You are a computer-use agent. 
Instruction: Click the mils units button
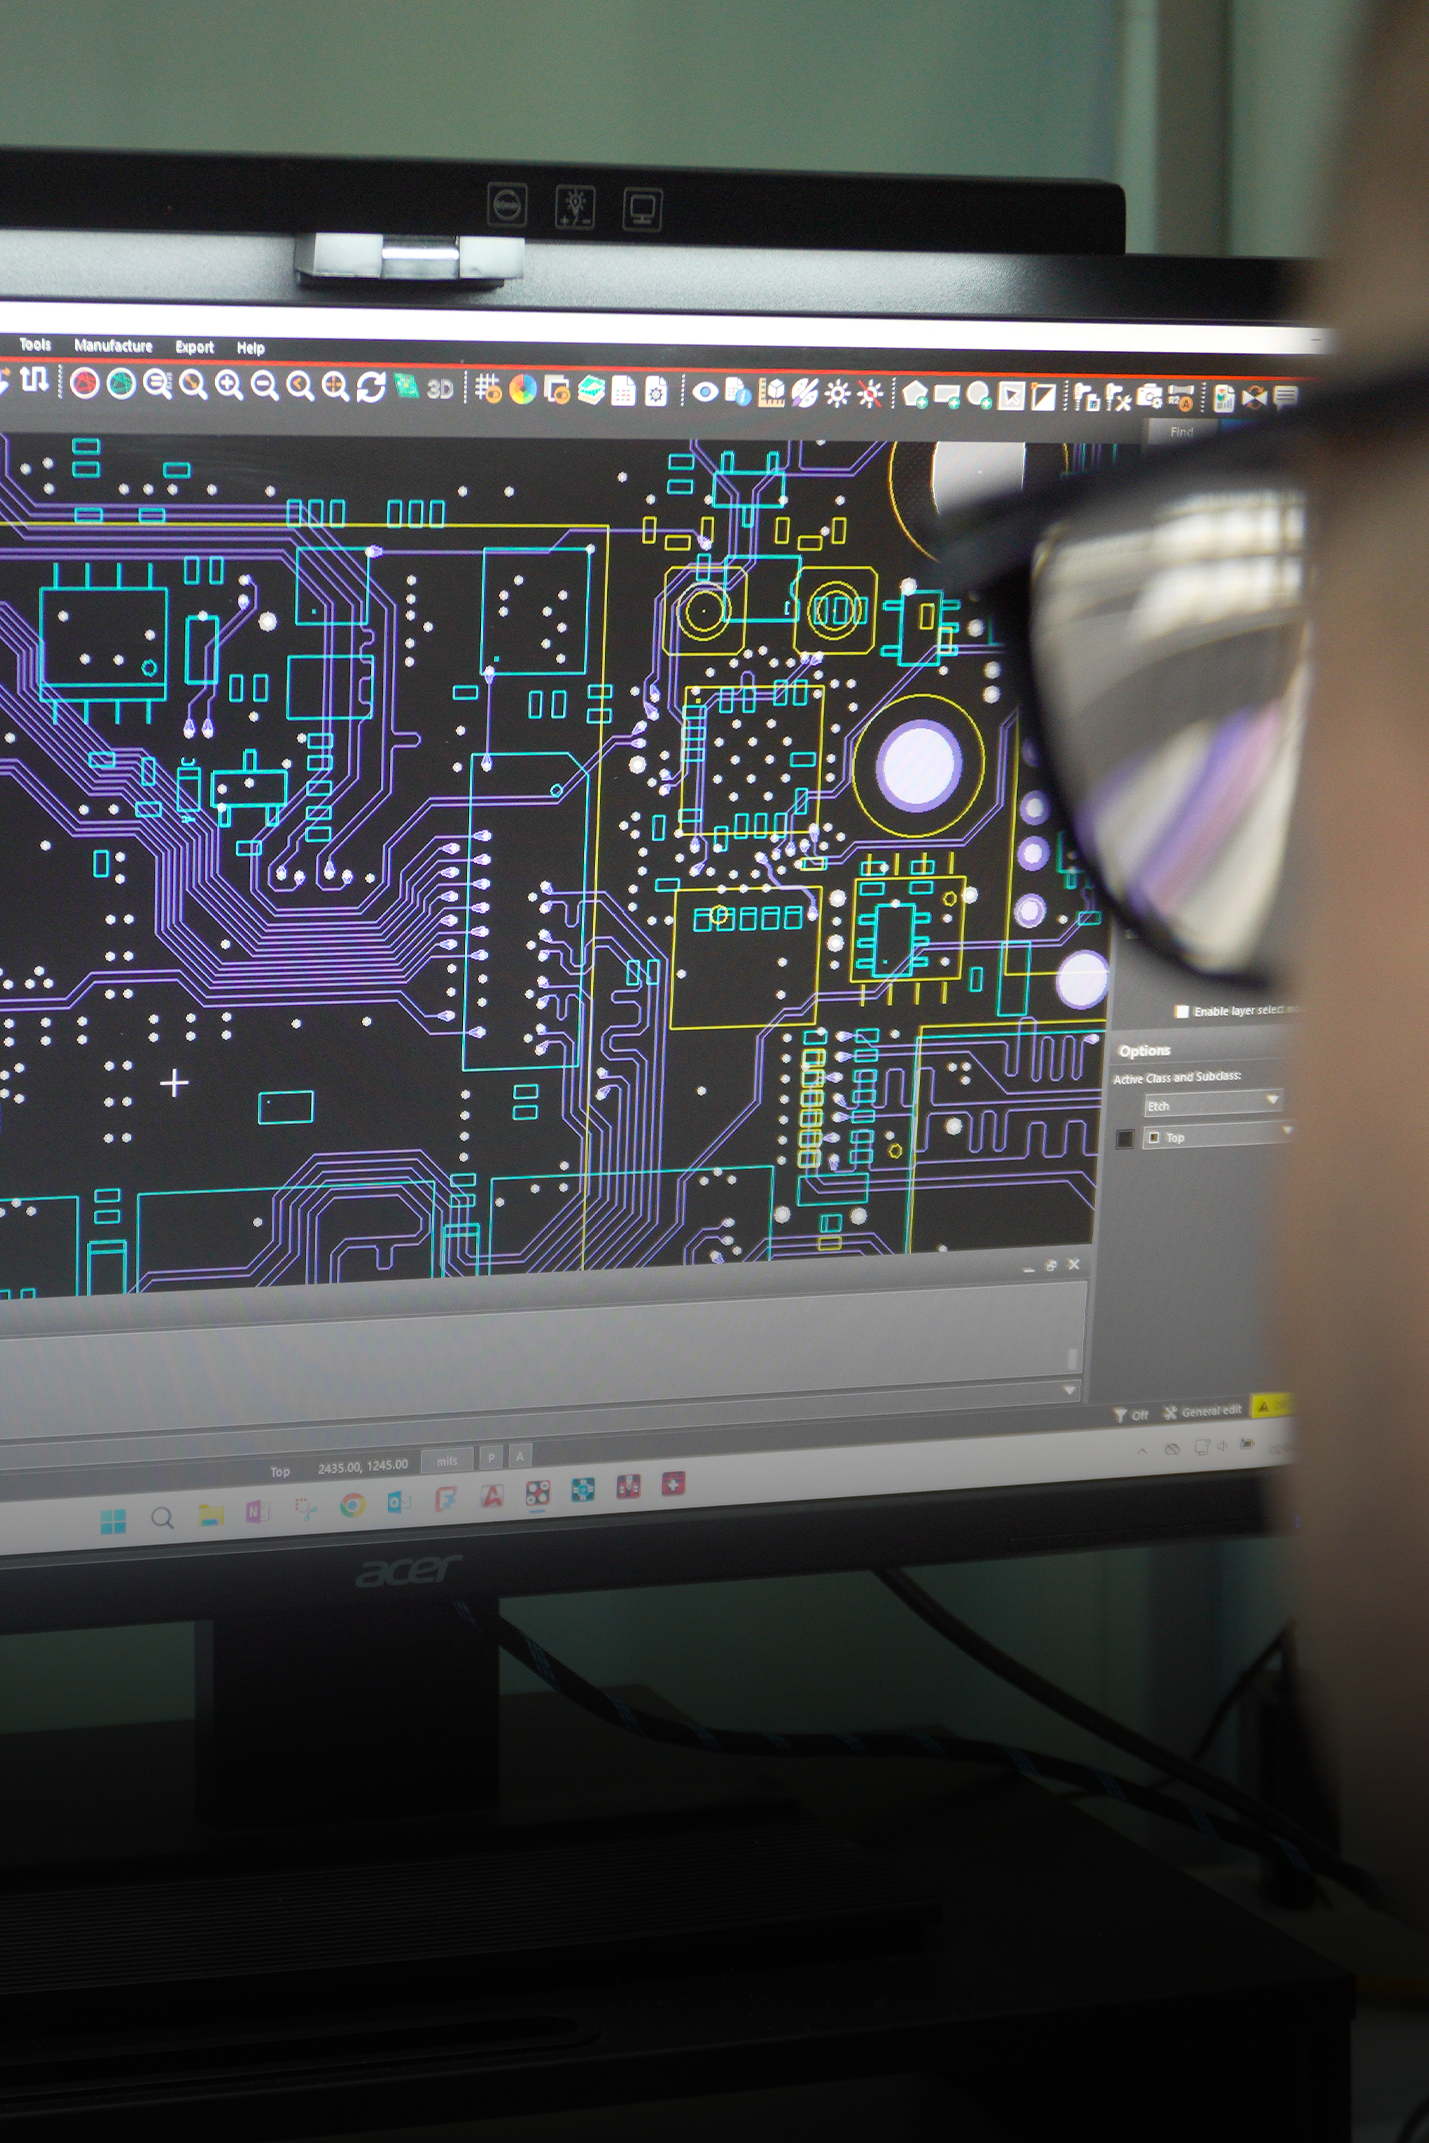447,1461
